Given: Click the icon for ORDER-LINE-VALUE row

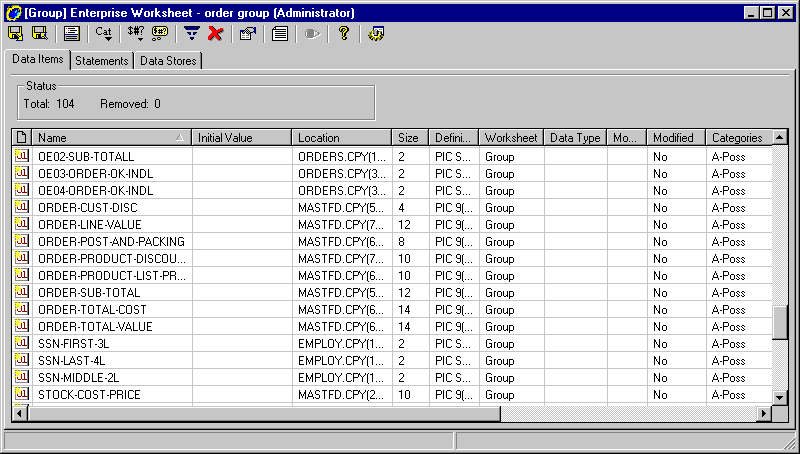Looking at the screenshot, I should tap(21, 224).
